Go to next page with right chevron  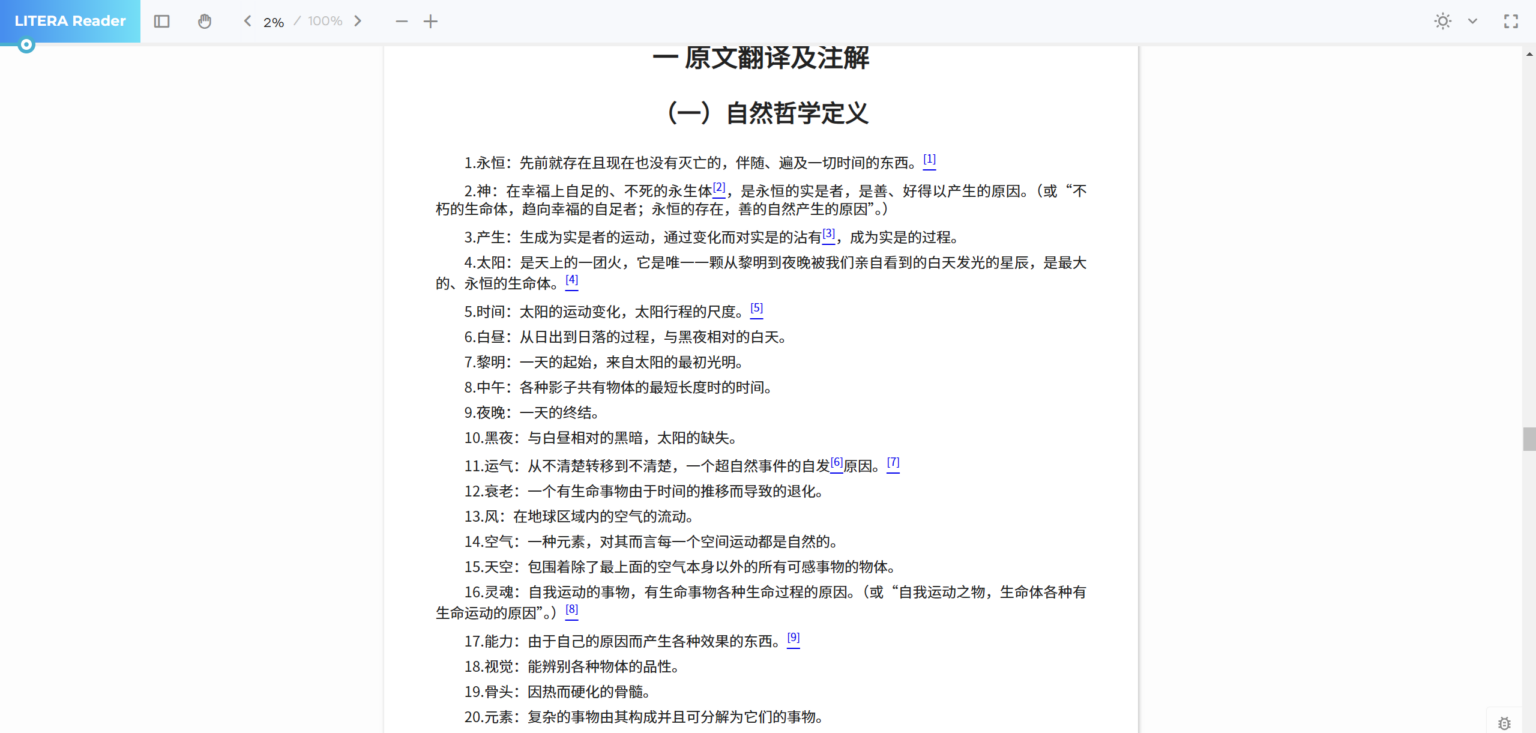pyautogui.click(x=358, y=20)
